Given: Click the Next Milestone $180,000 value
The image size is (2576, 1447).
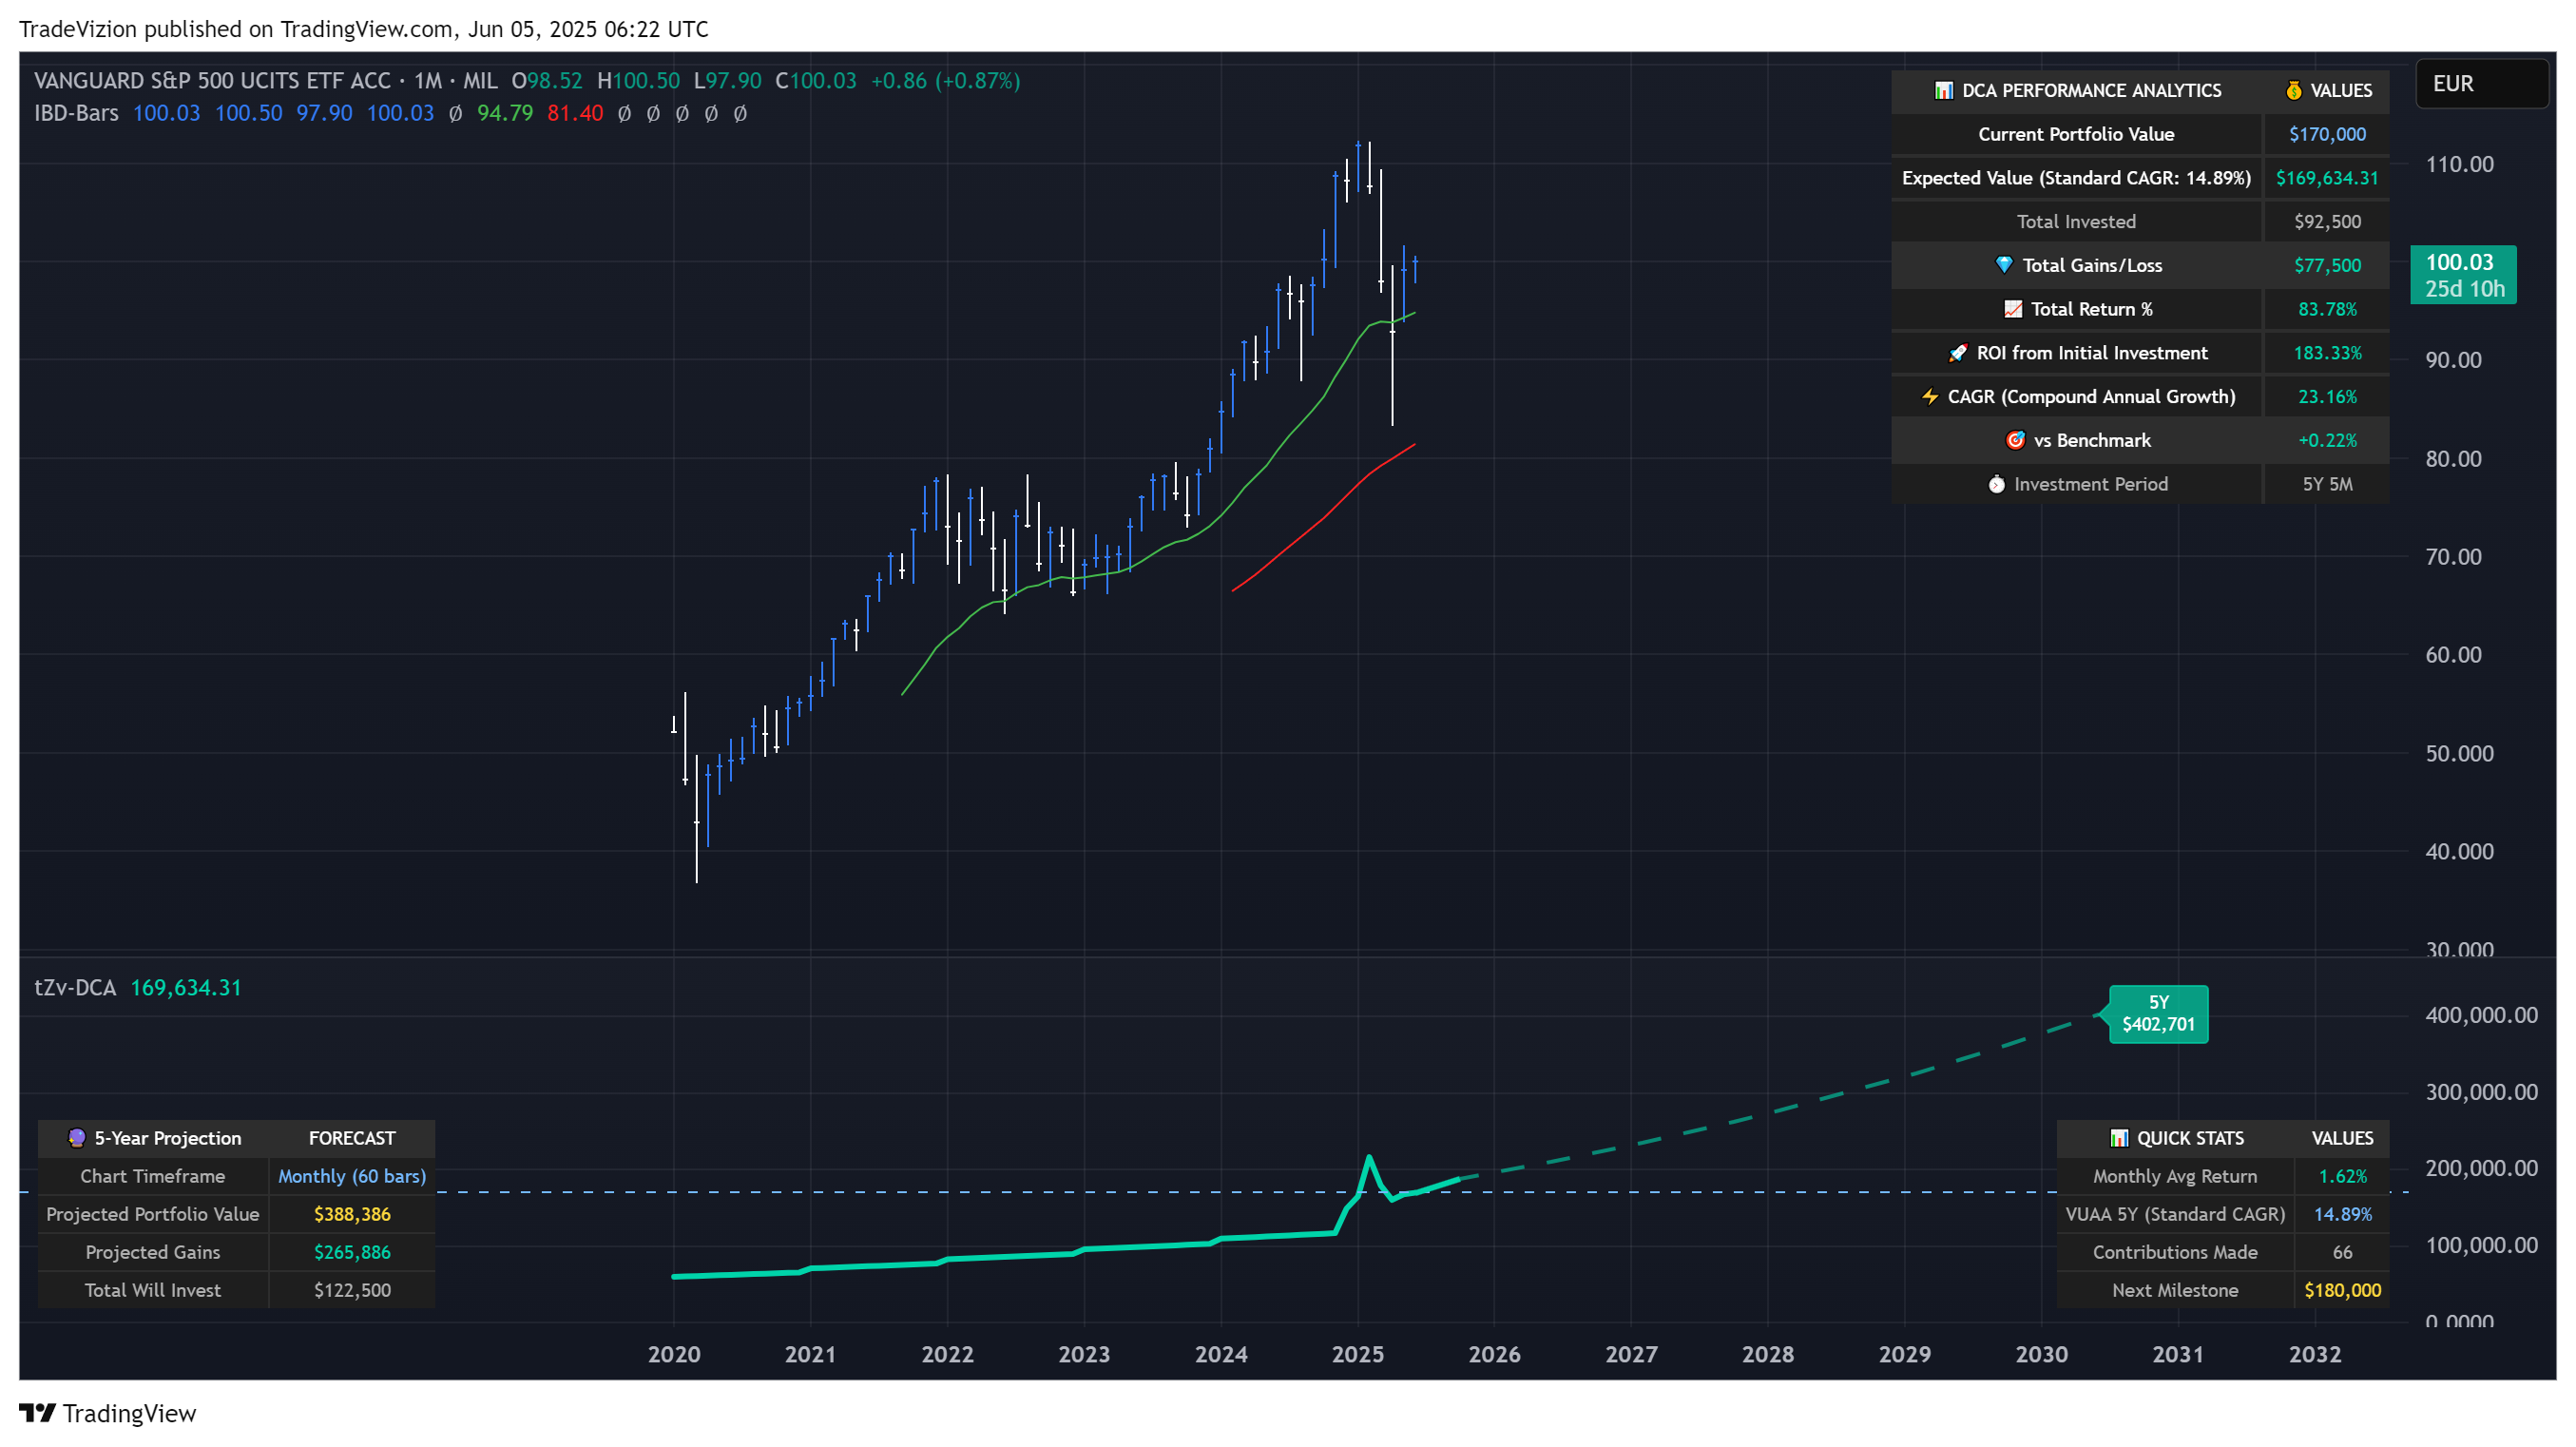Looking at the screenshot, I should tap(2342, 1290).
